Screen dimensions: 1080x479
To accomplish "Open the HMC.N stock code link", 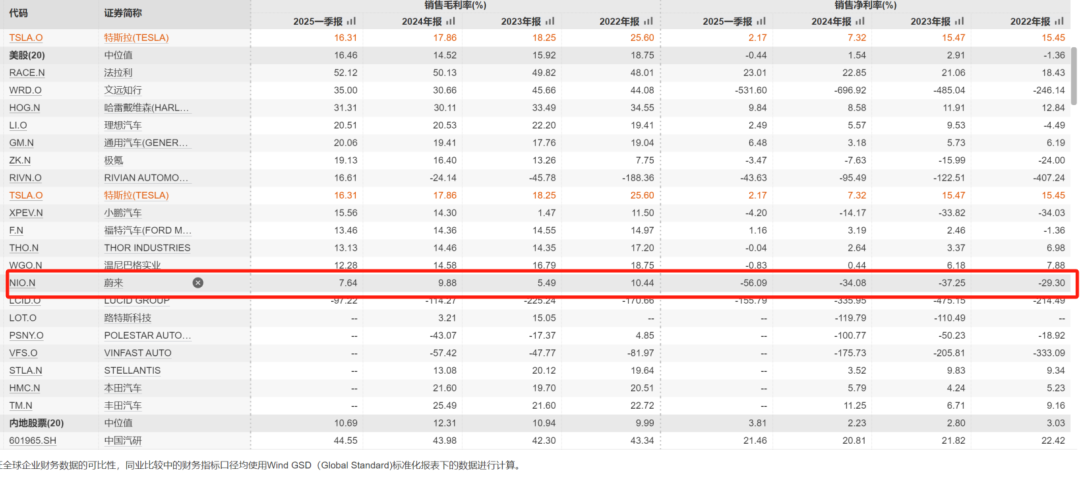I will tap(25, 388).
